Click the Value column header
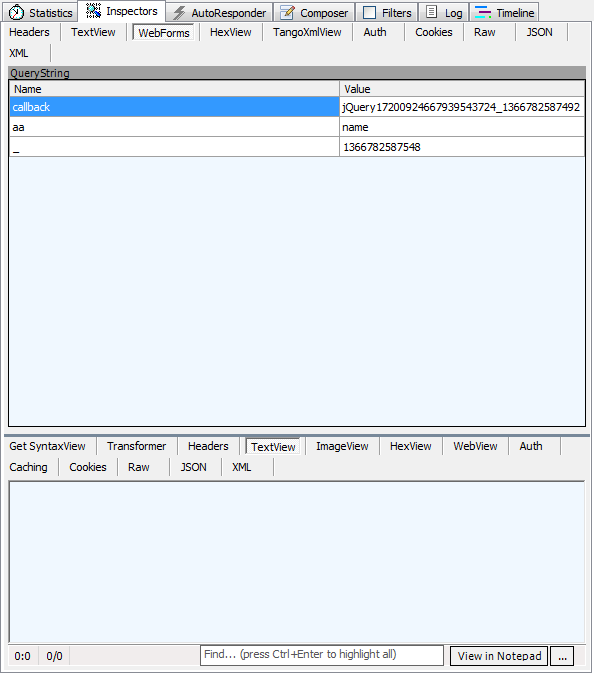 (462, 89)
